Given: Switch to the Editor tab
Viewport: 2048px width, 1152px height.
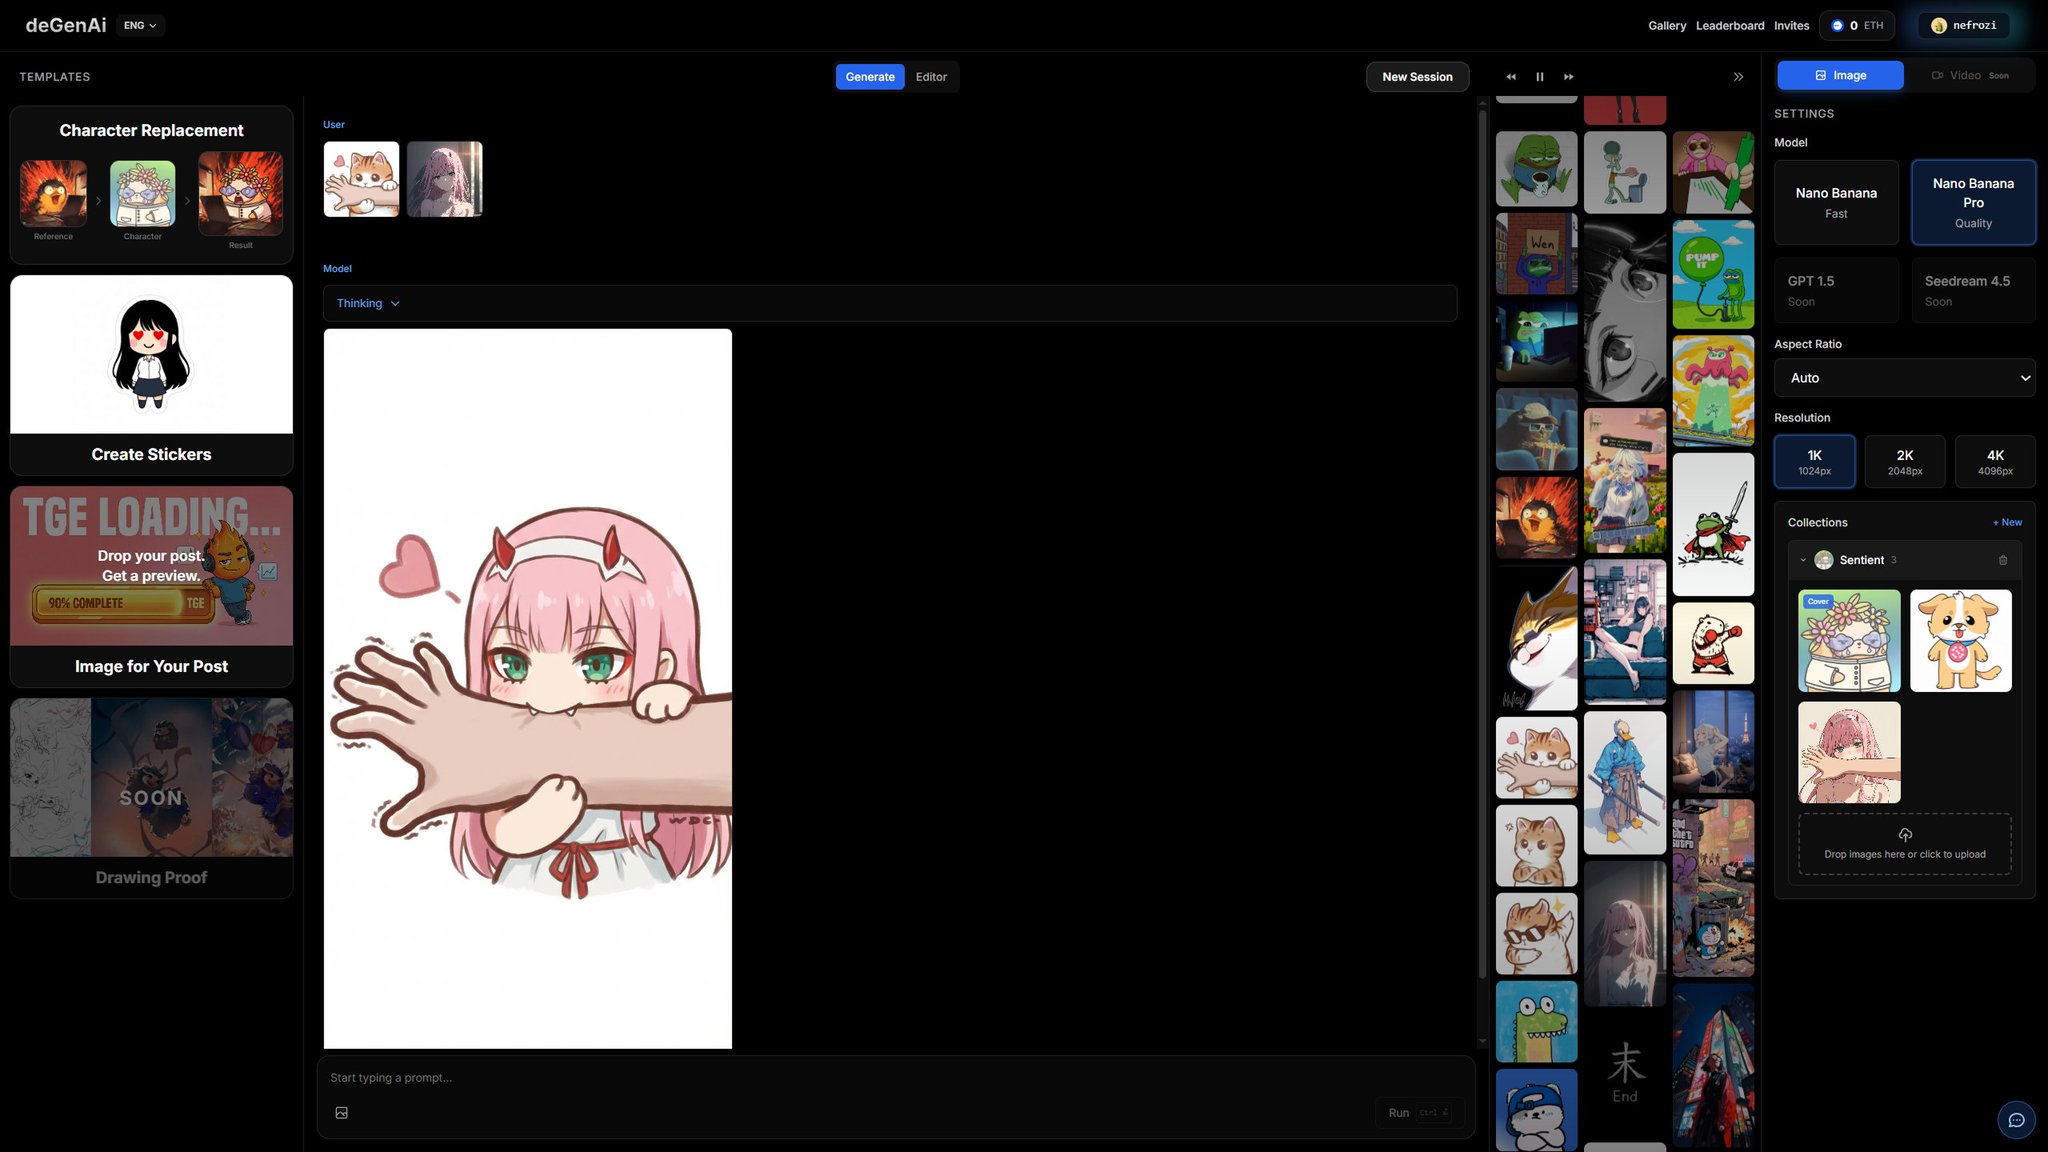Looking at the screenshot, I should tap(931, 77).
